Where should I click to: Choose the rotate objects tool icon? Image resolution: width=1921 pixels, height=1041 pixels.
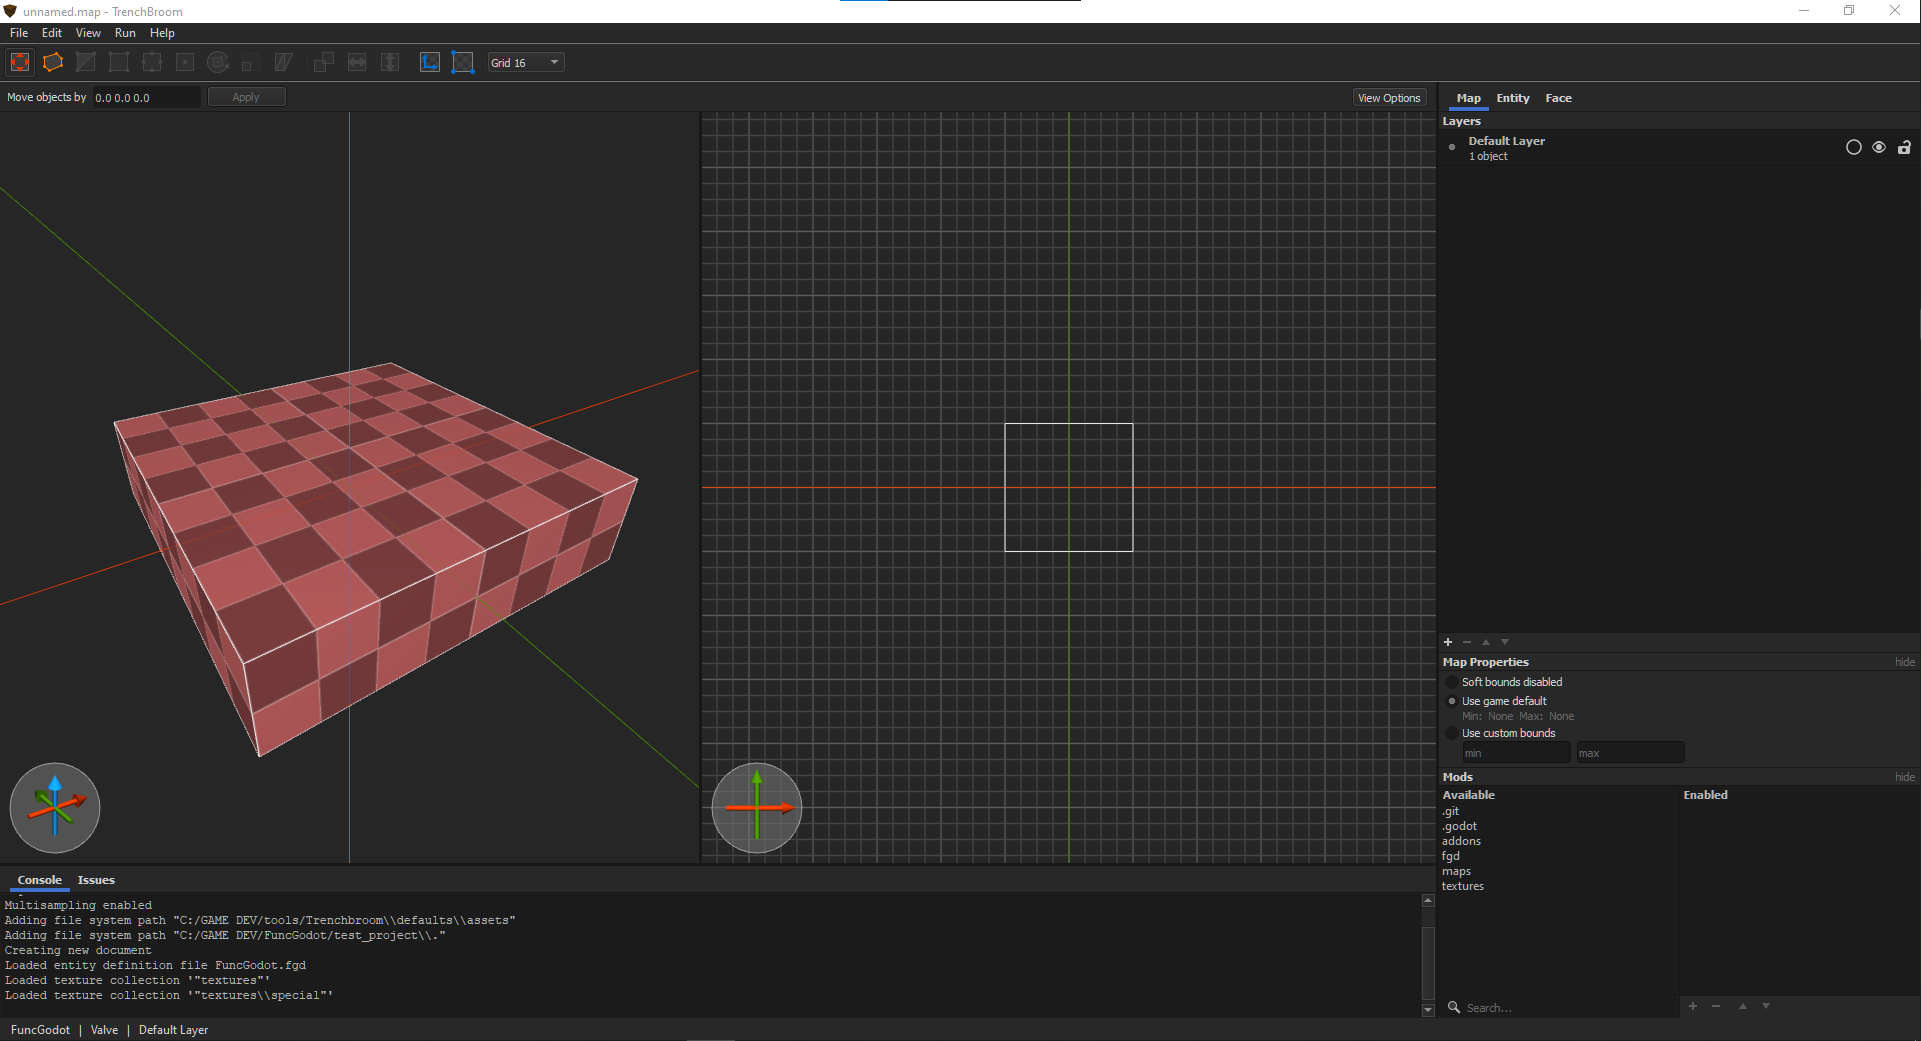pyautogui.click(x=218, y=62)
